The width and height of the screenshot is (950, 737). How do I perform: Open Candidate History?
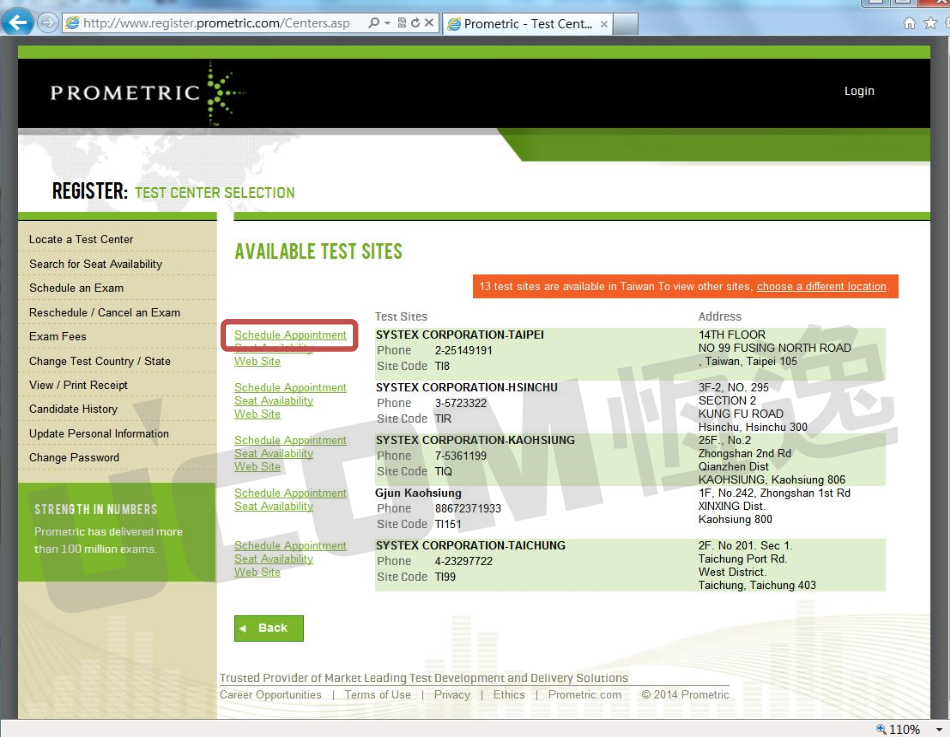point(73,409)
